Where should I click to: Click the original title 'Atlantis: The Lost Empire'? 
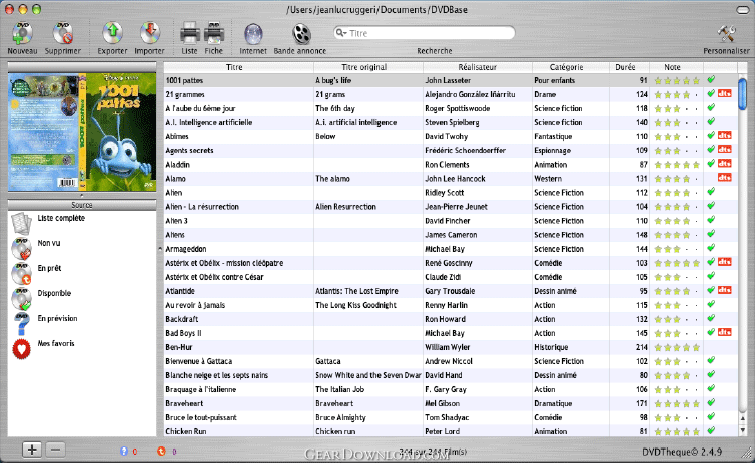[357, 291]
